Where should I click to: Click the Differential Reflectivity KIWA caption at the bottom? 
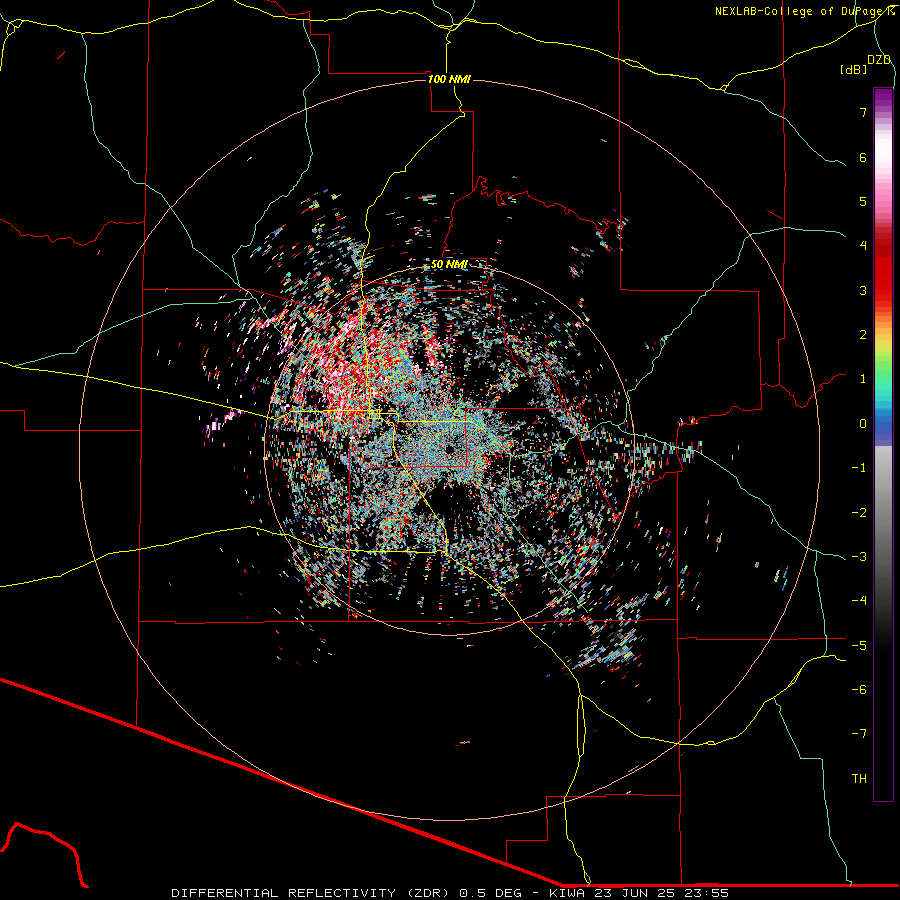click(450, 893)
